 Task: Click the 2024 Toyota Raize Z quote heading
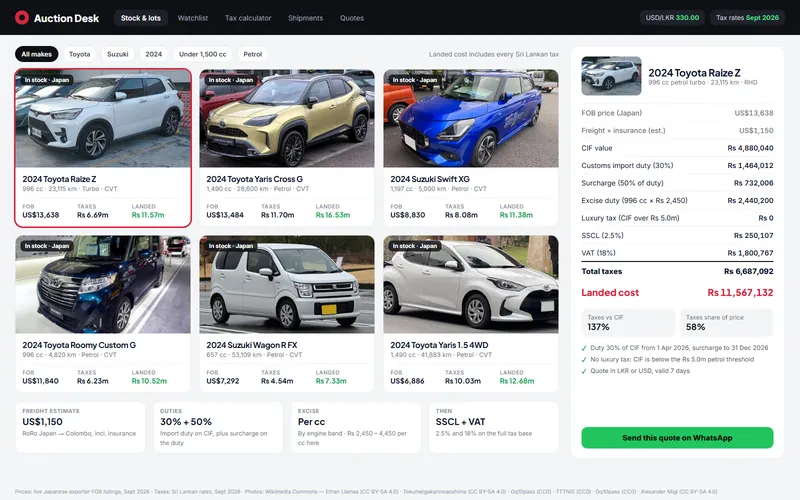[694, 73]
